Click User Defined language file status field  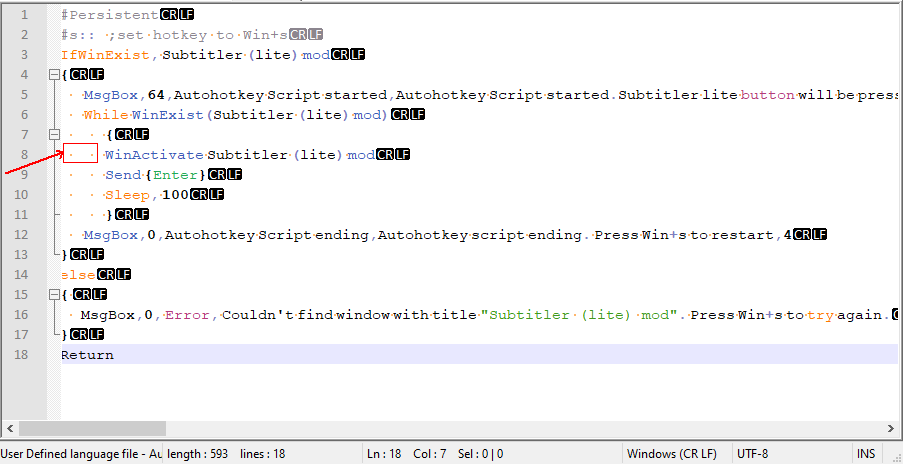[x=81, y=454]
